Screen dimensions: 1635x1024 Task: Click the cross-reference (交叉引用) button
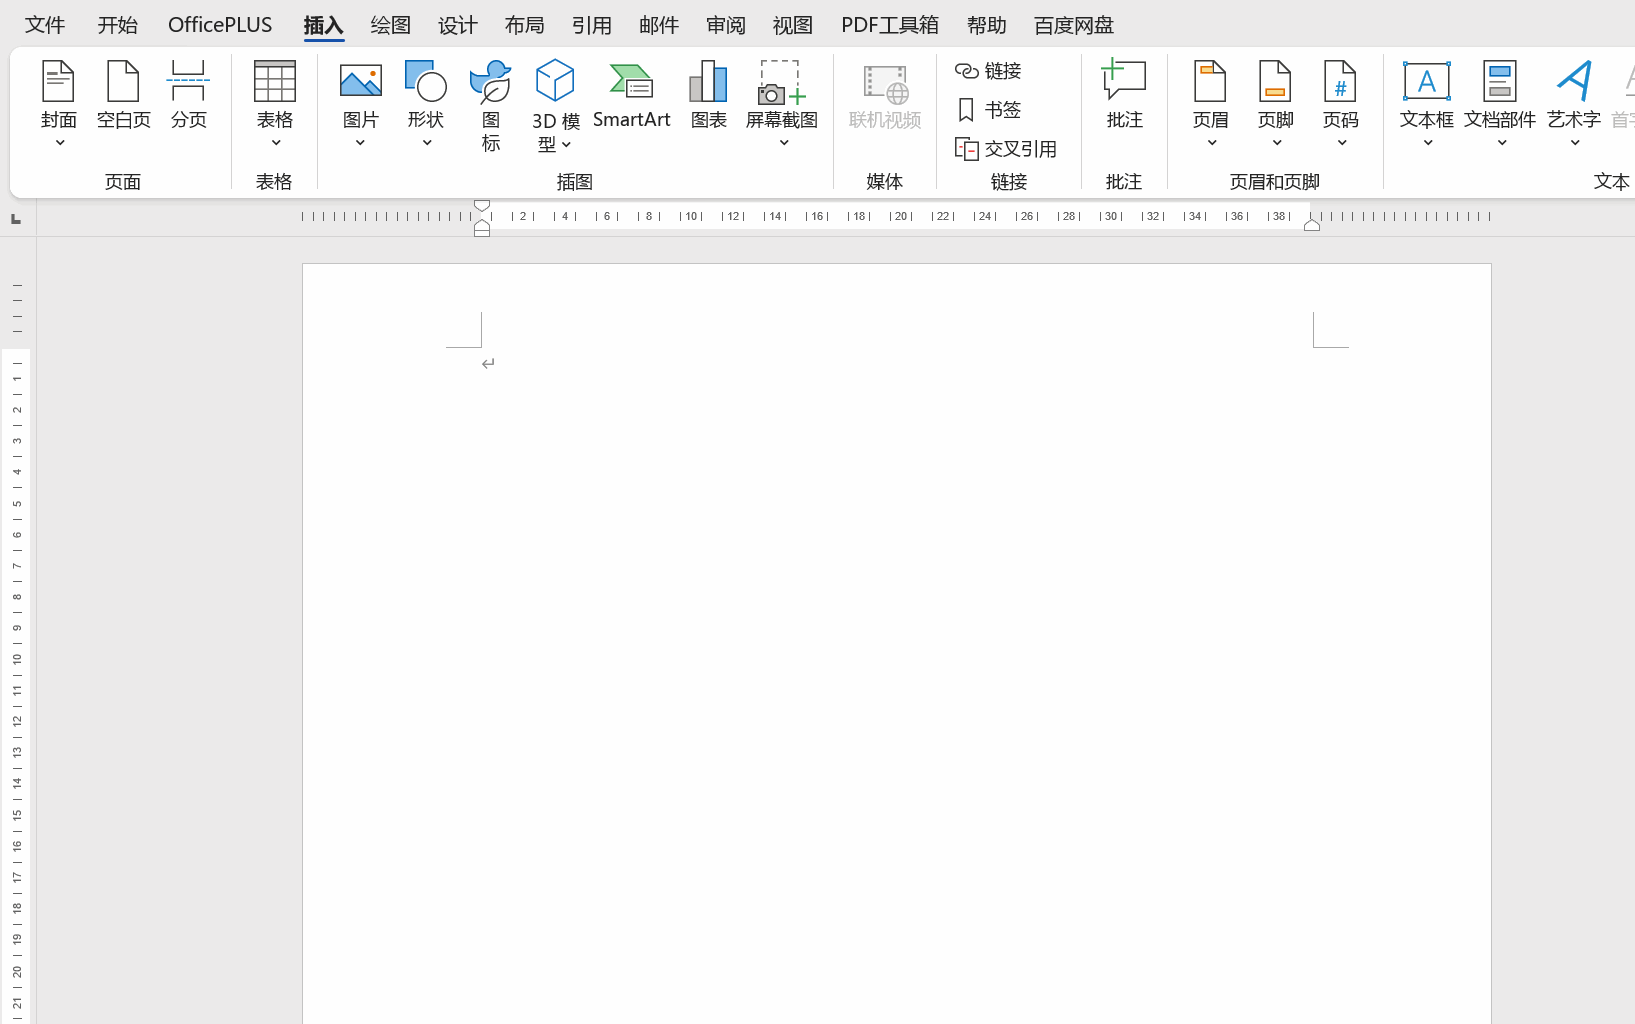[1006, 149]
